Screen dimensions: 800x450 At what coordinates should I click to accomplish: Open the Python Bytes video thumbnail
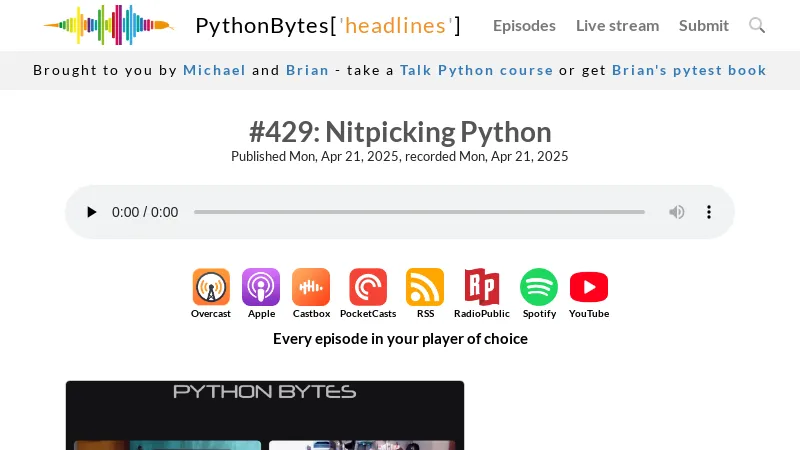pos(265,415)
